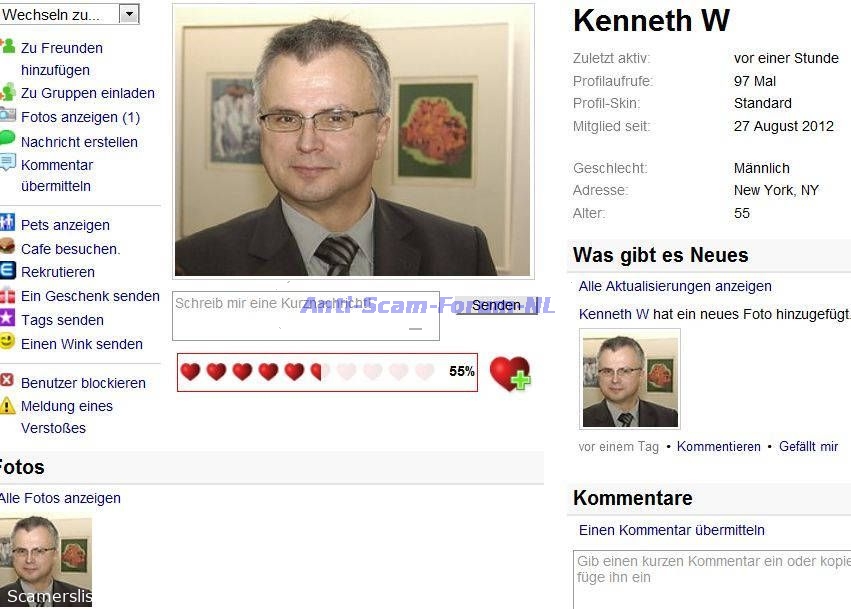The width and height of the screenshot is (851, 609).
Task: Click the gift box icon
Action: pos(7,295)
